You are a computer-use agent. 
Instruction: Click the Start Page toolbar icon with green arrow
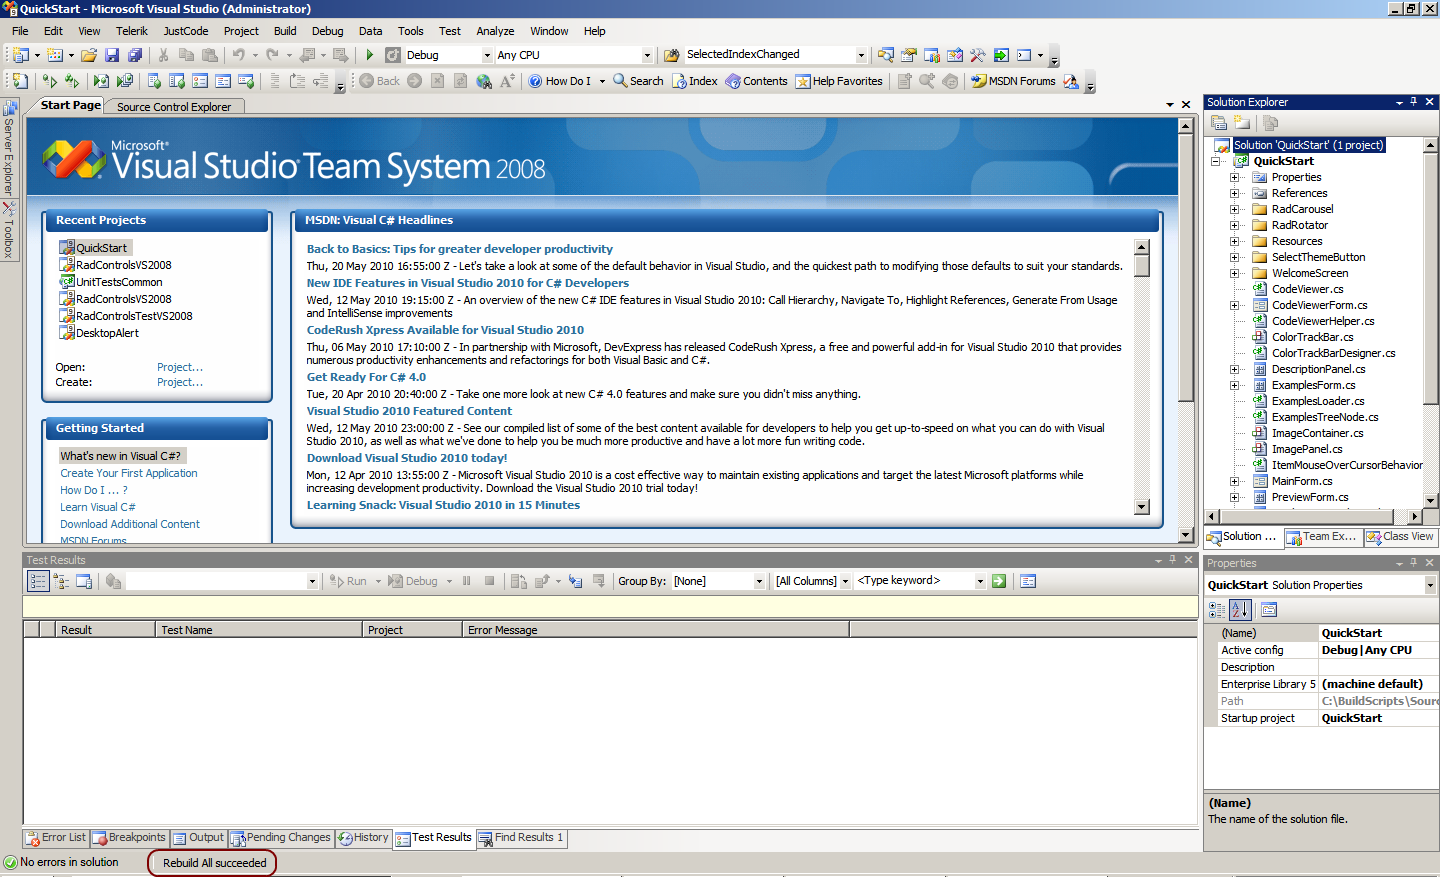1001,55
